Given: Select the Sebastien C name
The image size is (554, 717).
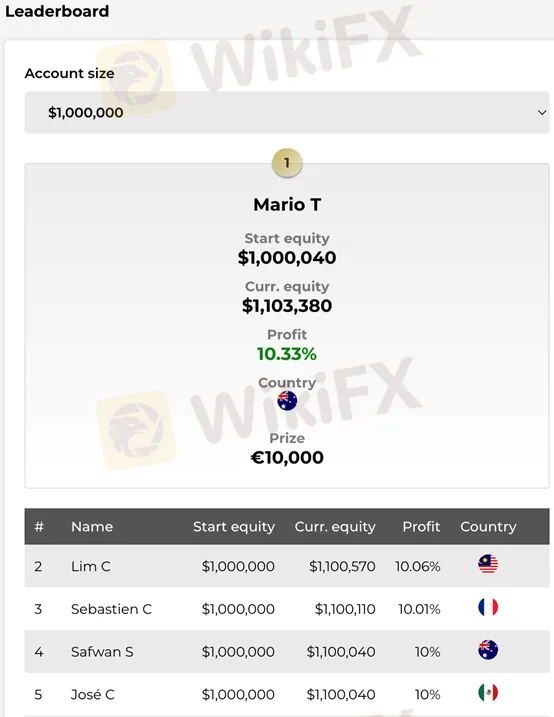Looking at the screenshot, I should [x=111, y=609].
